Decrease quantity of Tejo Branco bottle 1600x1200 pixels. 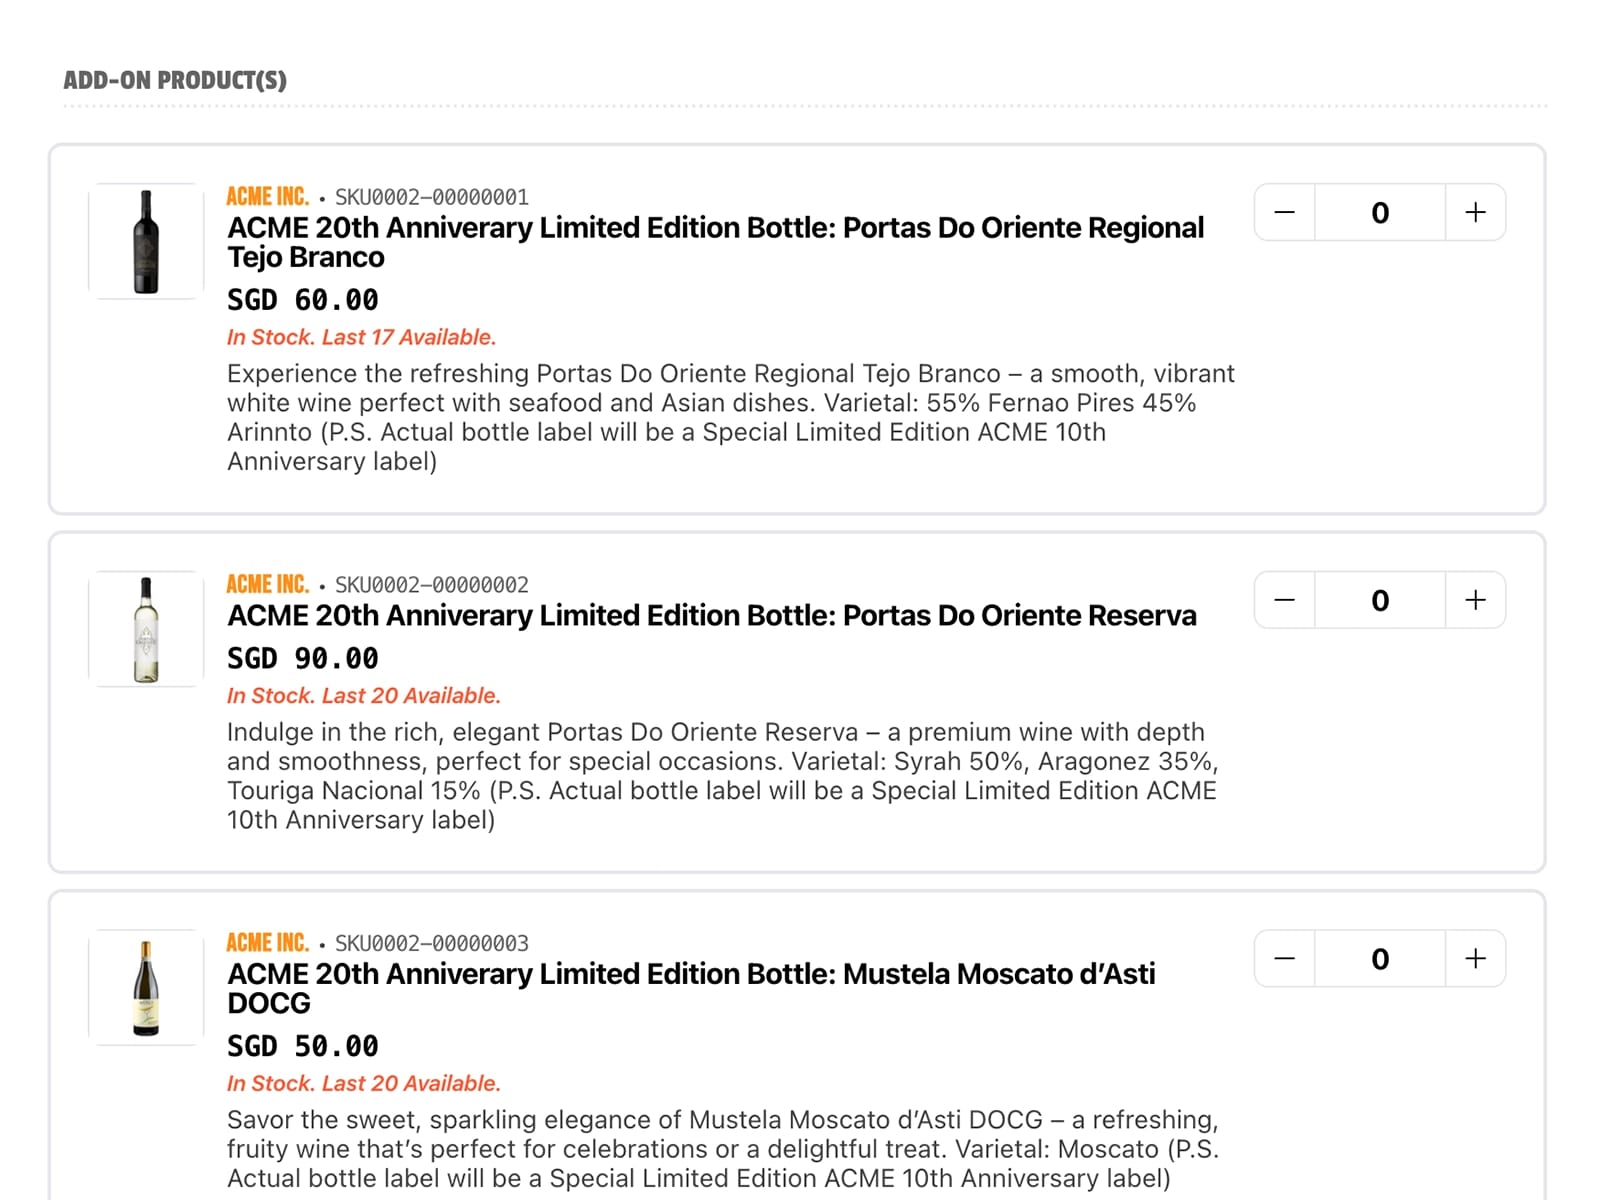(x=1285, y=212)
